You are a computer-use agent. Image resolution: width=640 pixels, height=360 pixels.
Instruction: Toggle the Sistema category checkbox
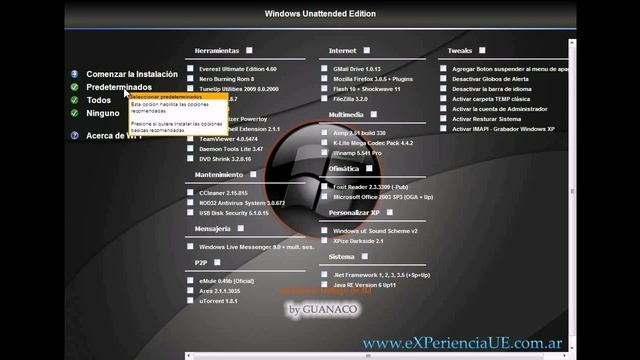364,256
